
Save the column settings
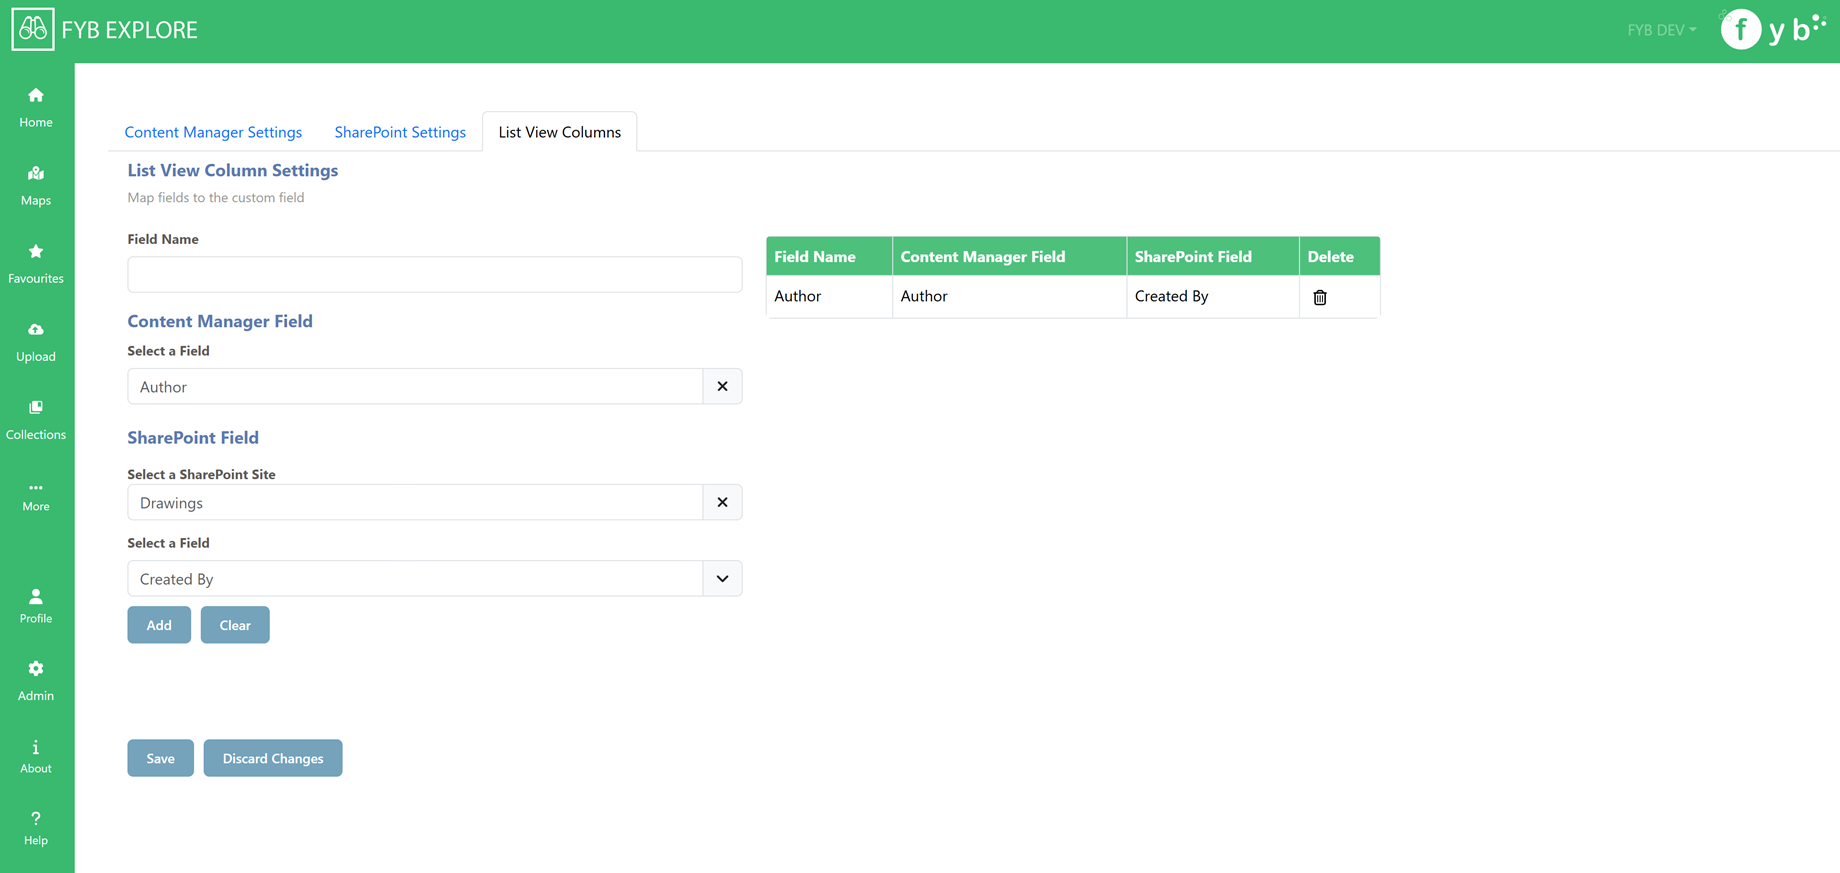click(x=160, y=758)
